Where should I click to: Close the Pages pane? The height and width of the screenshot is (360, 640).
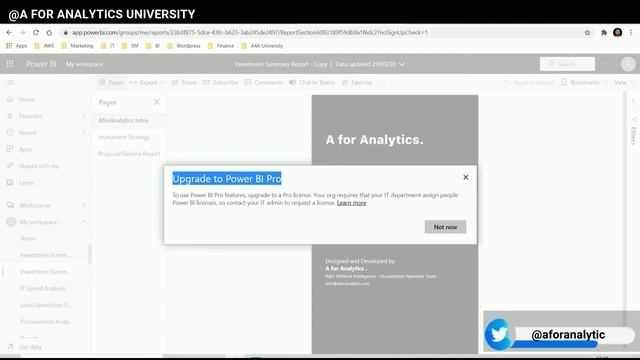point(157,102)
